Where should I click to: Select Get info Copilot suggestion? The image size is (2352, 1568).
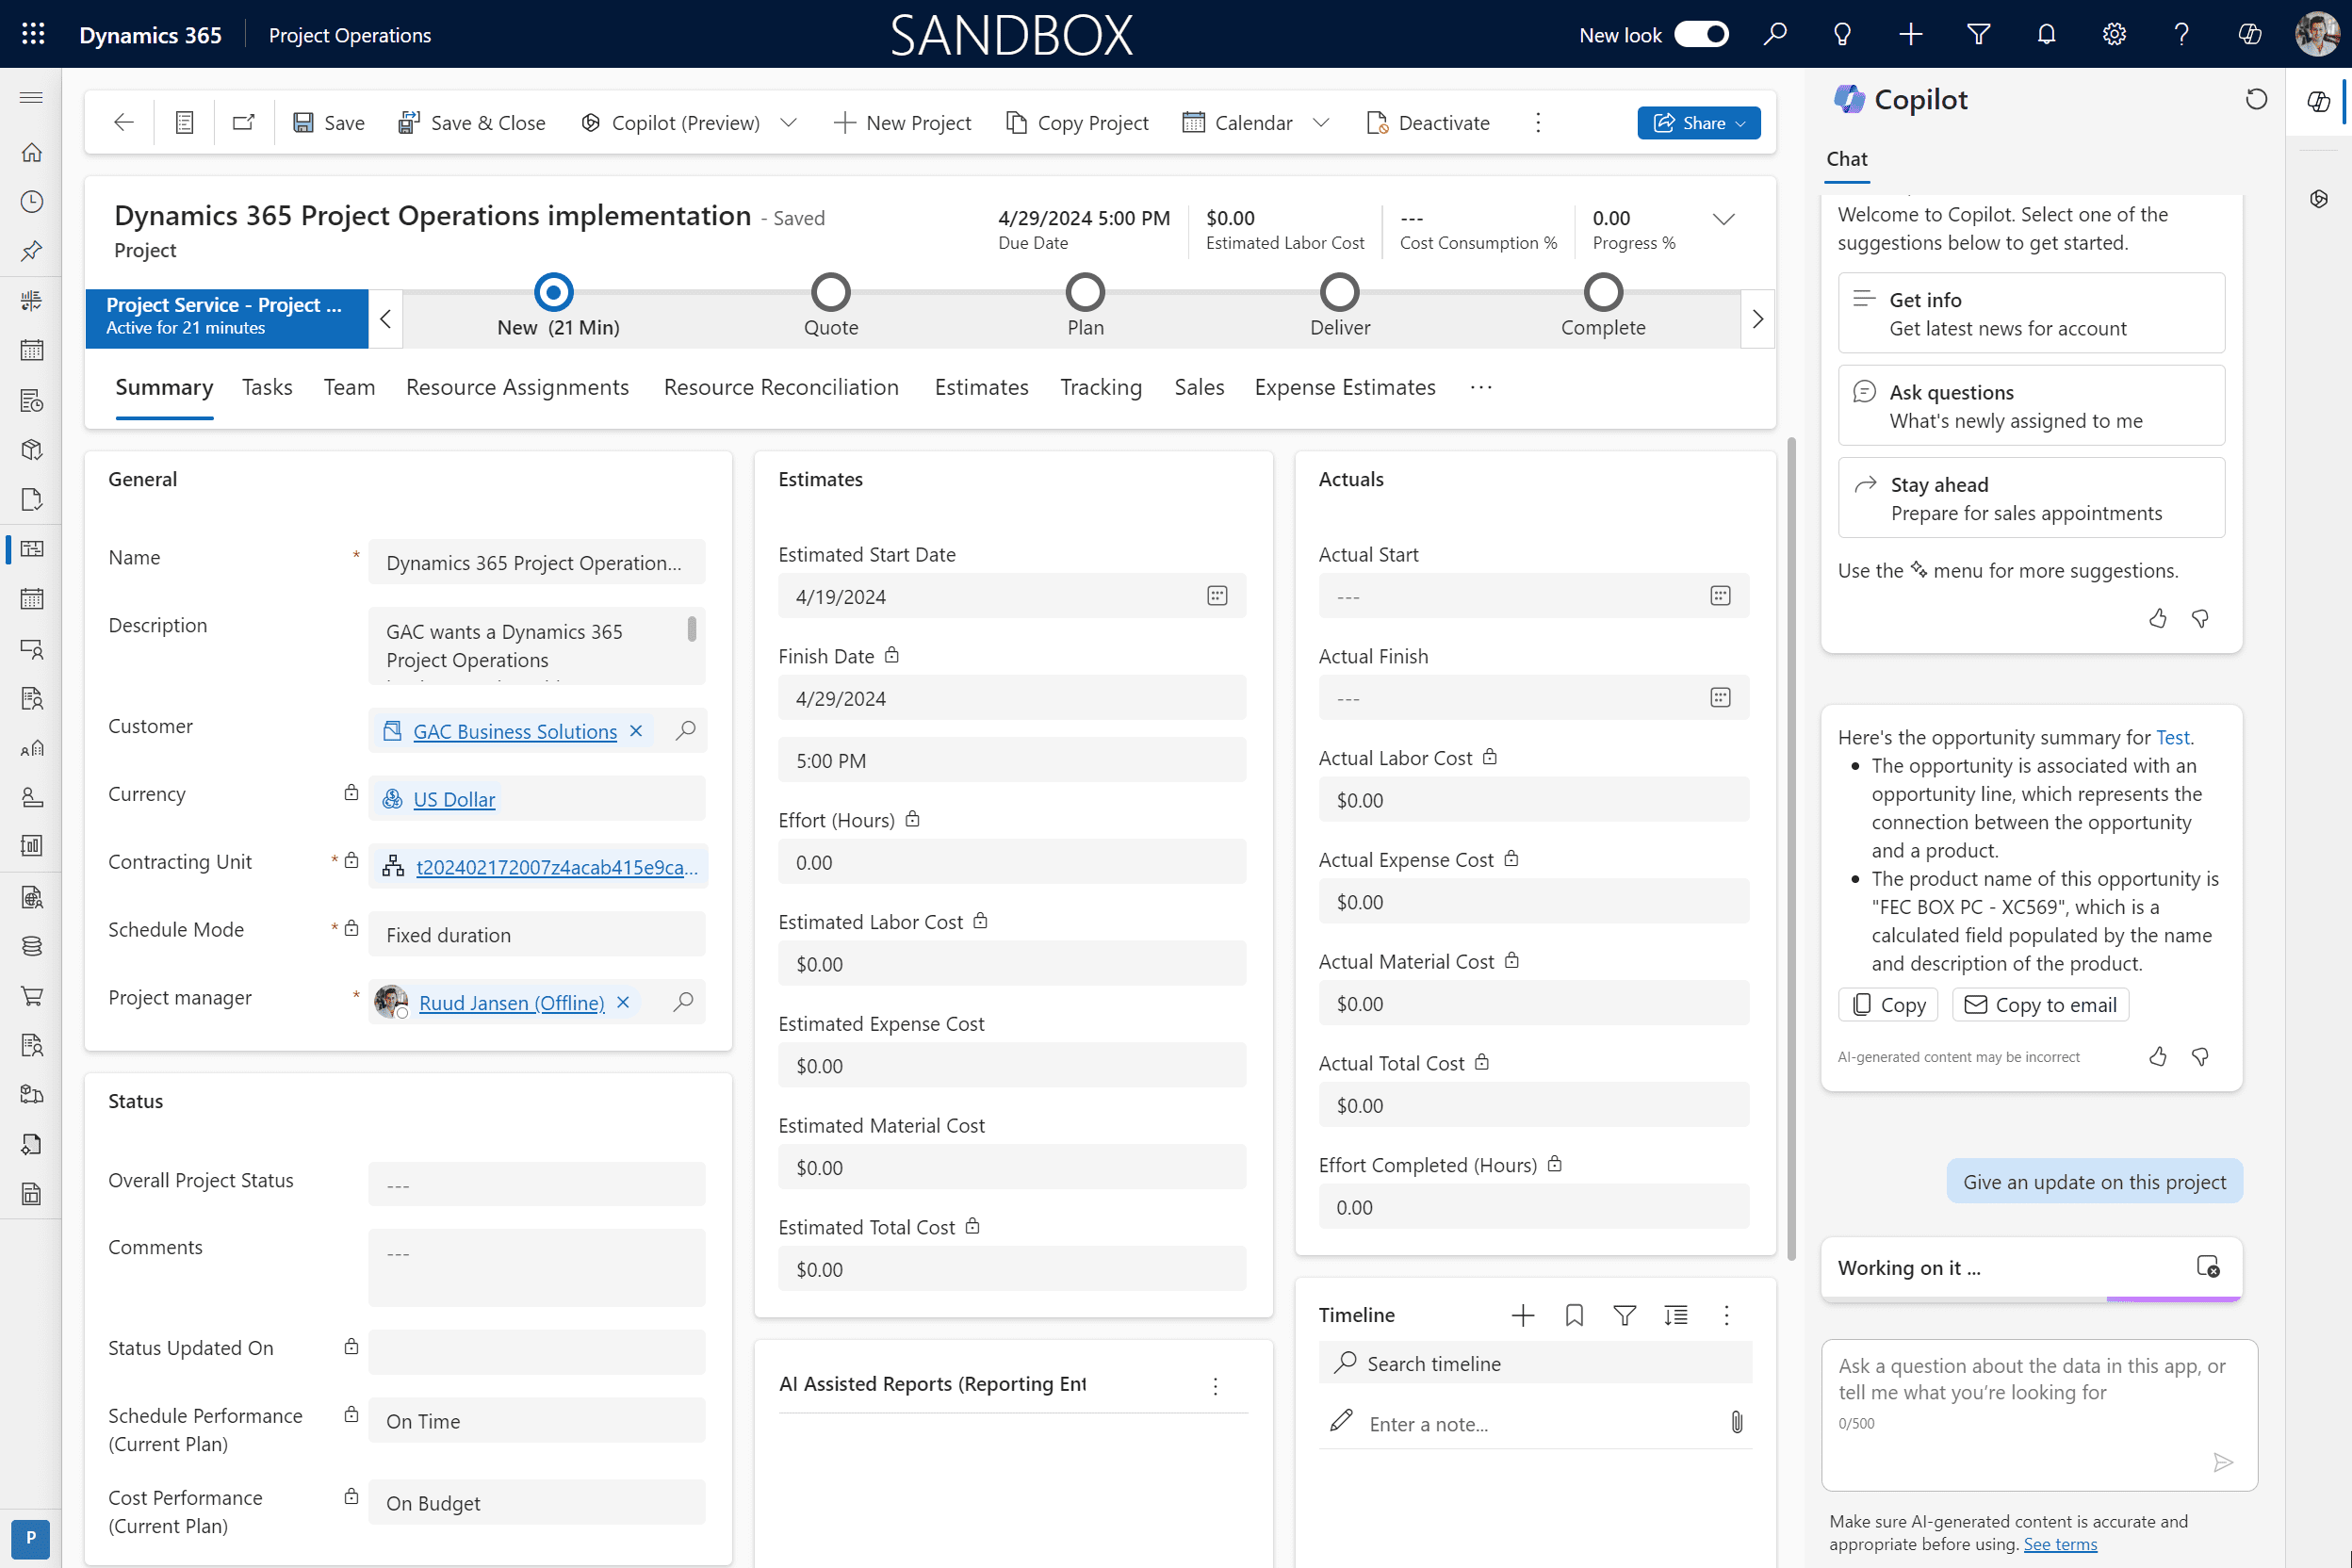coord(2031,313)
